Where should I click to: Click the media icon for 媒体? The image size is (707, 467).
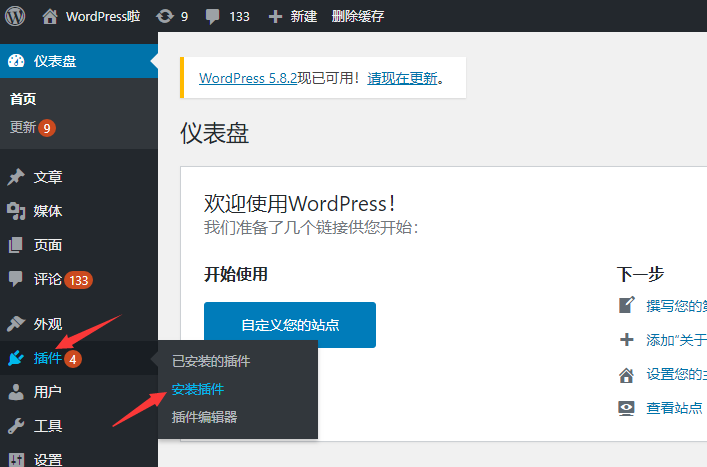pyautogui.click(x=16, y=211)
